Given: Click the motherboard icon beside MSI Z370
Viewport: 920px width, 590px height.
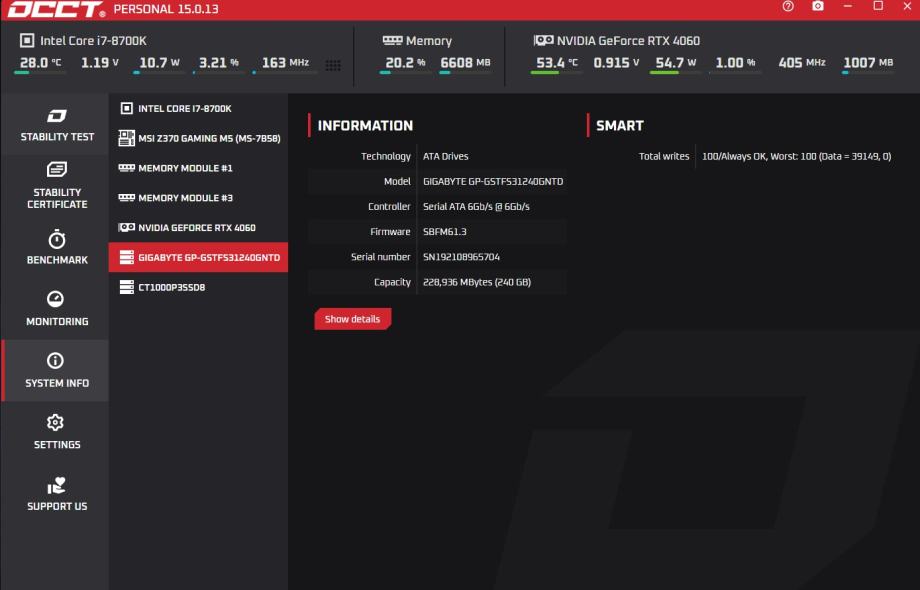Looking at the screenshot, I should pos(126,138).
